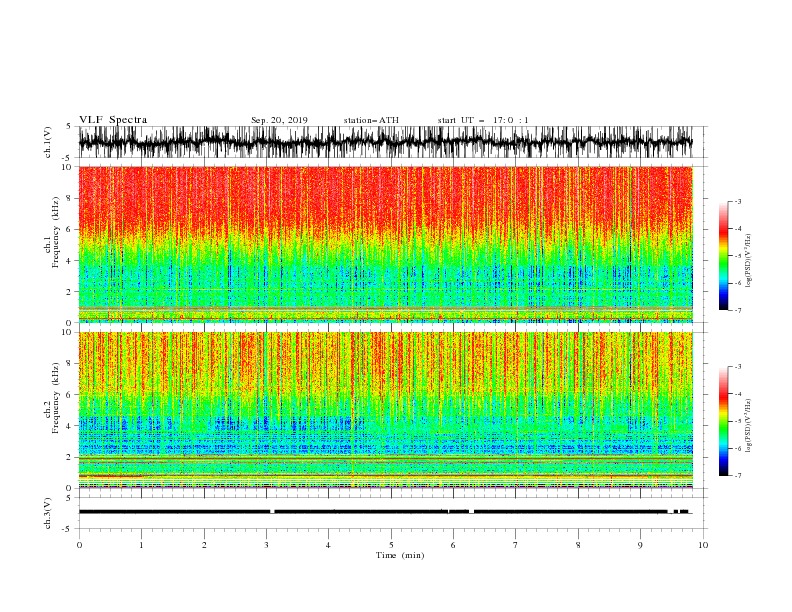Screen dimensions: 792x612
Task: Click time axis tick label "4"
Action: 328,545
